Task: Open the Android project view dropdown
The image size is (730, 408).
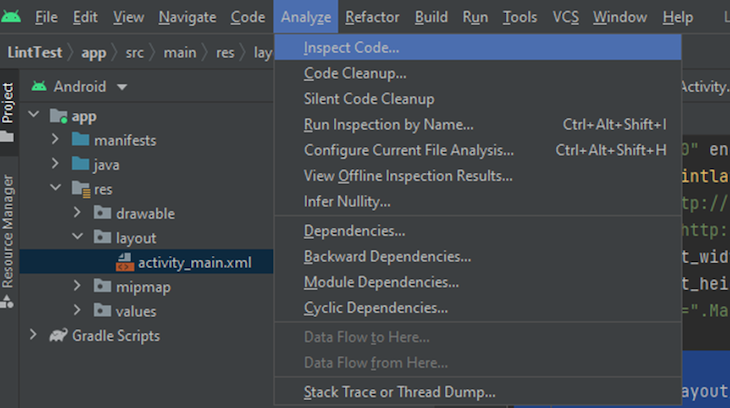Action: [x=122, y=87]
